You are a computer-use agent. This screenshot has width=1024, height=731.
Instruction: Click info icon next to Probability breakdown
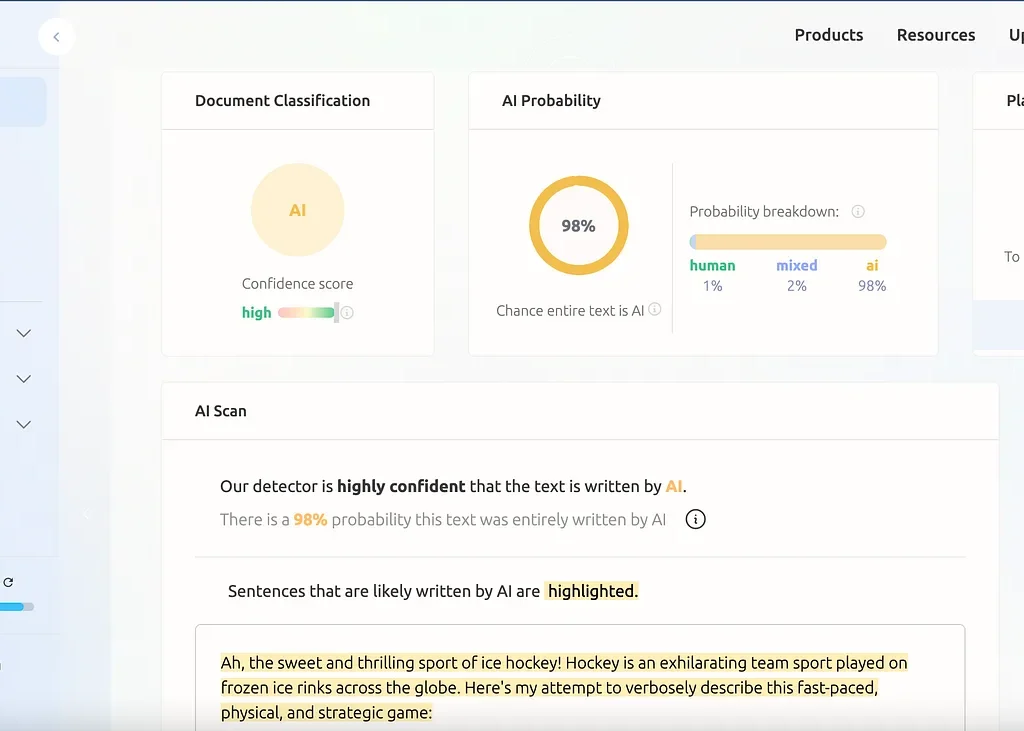click(x=858, y=212)
